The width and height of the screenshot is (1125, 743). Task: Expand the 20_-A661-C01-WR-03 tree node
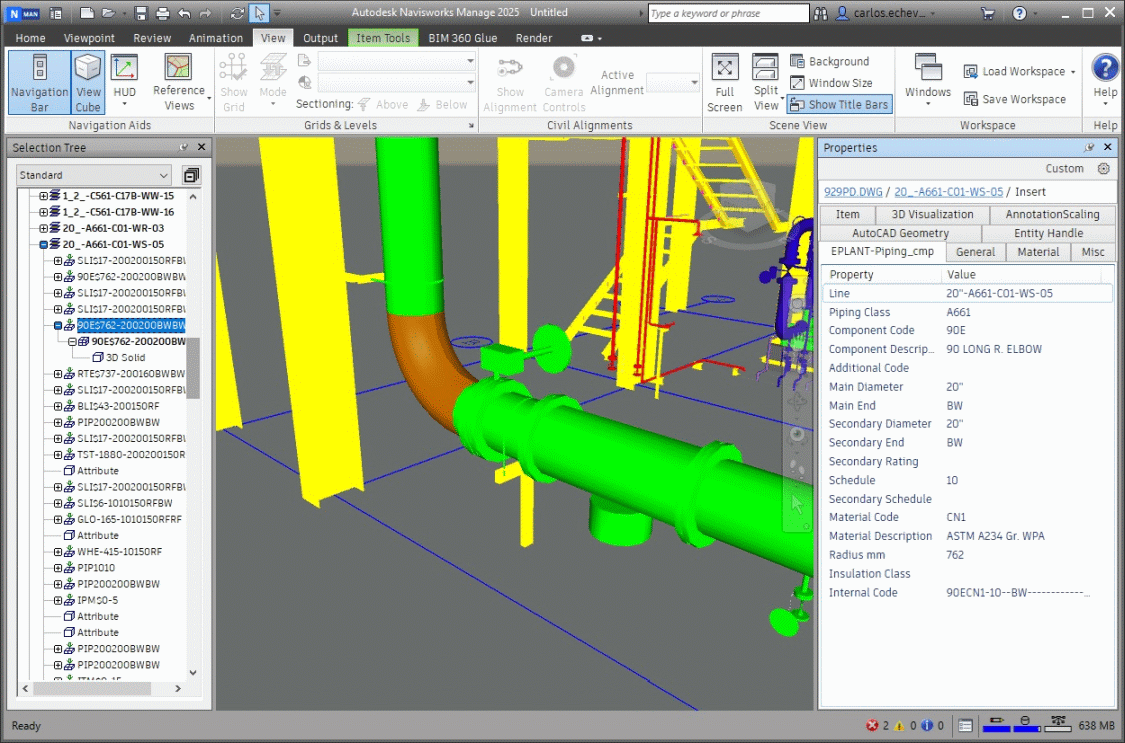(x=44, y=228)
